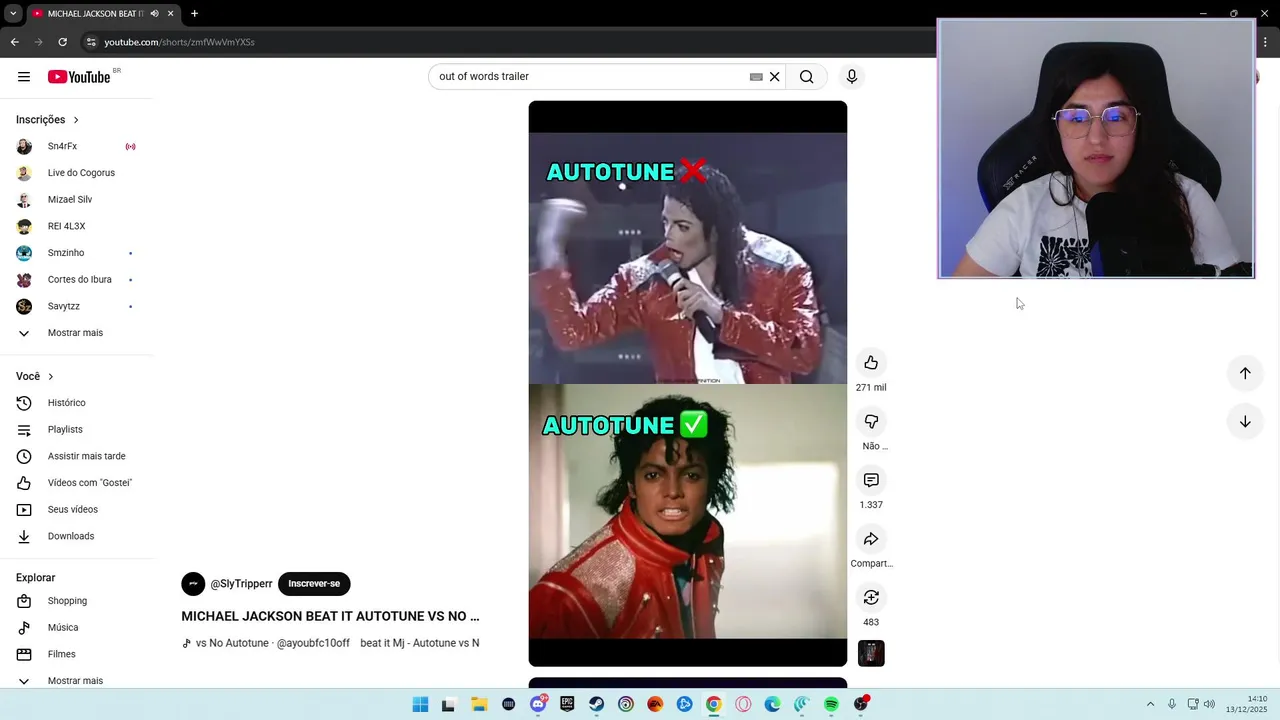Focus the address bar URL youtube.com/shorts
Screen dimensions: 1280x720
[x=180, y=42]
